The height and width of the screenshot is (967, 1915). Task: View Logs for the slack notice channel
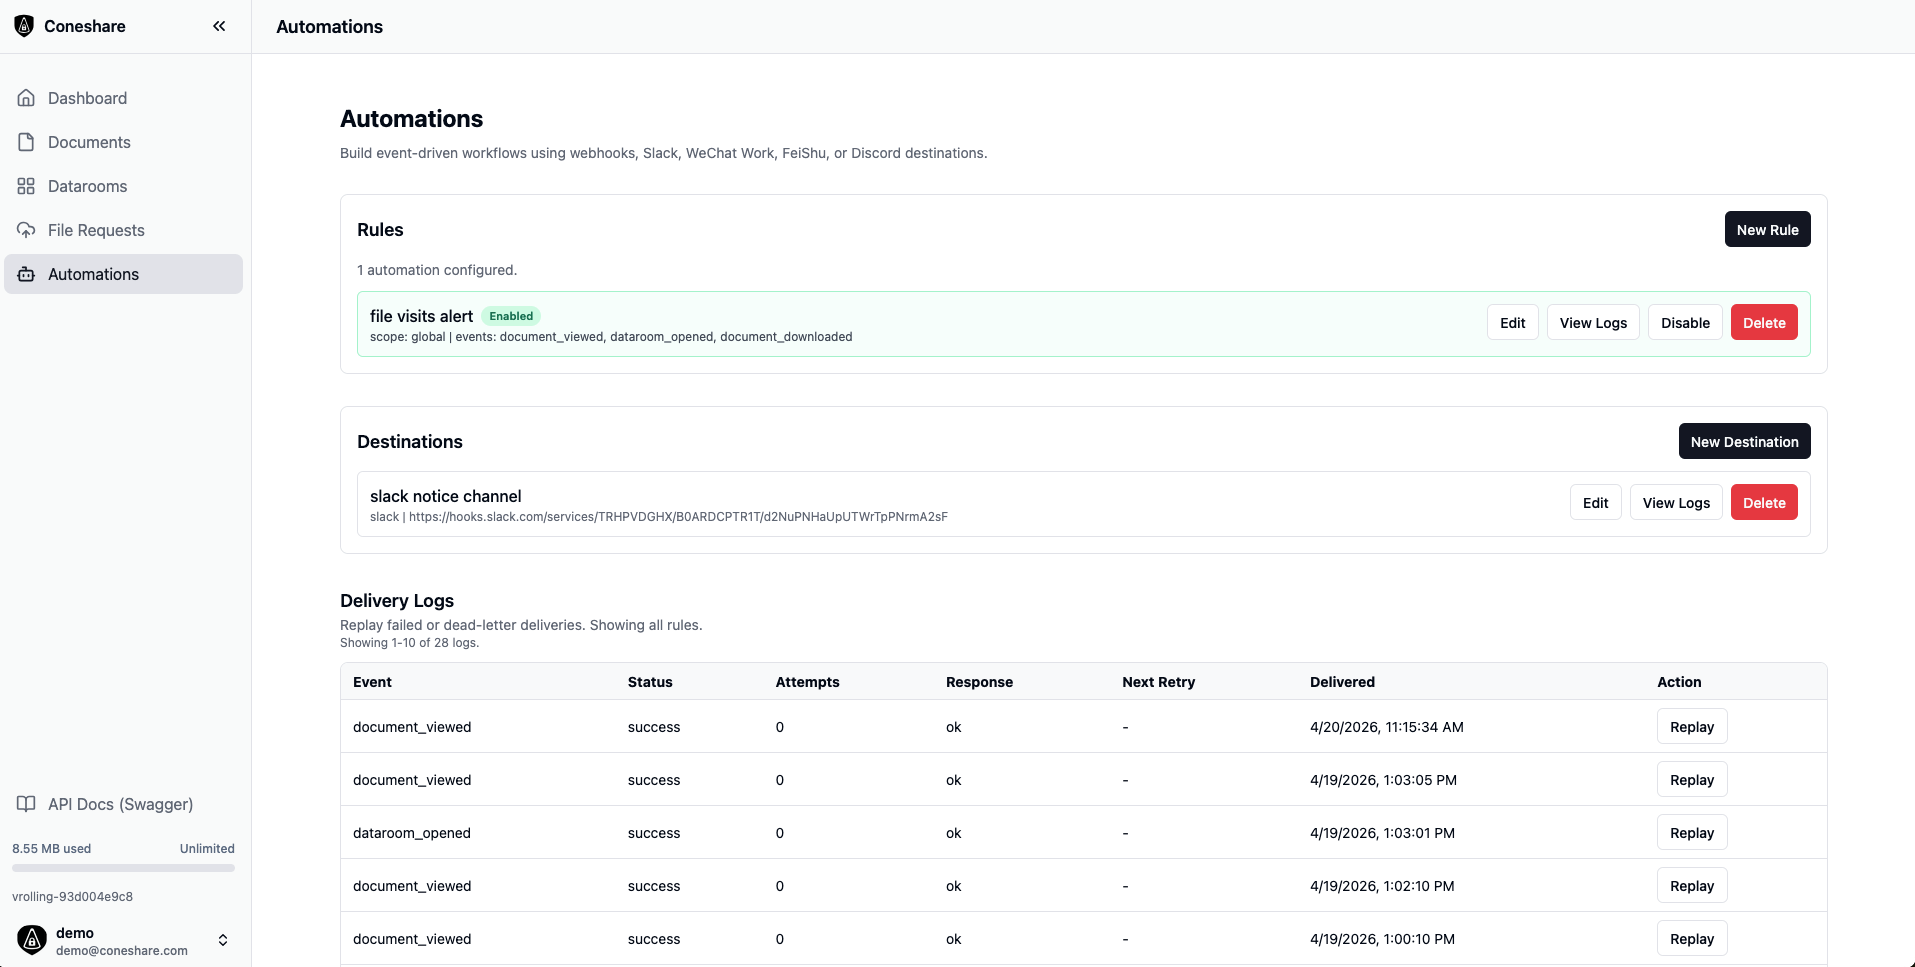(1675, 502)
